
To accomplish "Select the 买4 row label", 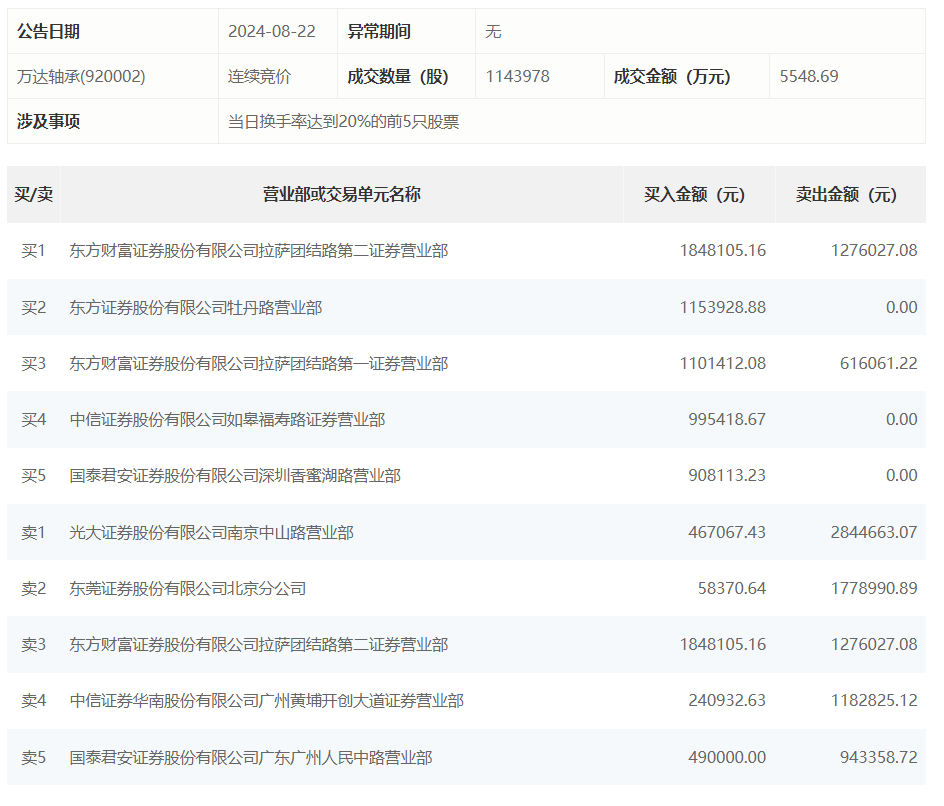I will [x=34, y=420].
